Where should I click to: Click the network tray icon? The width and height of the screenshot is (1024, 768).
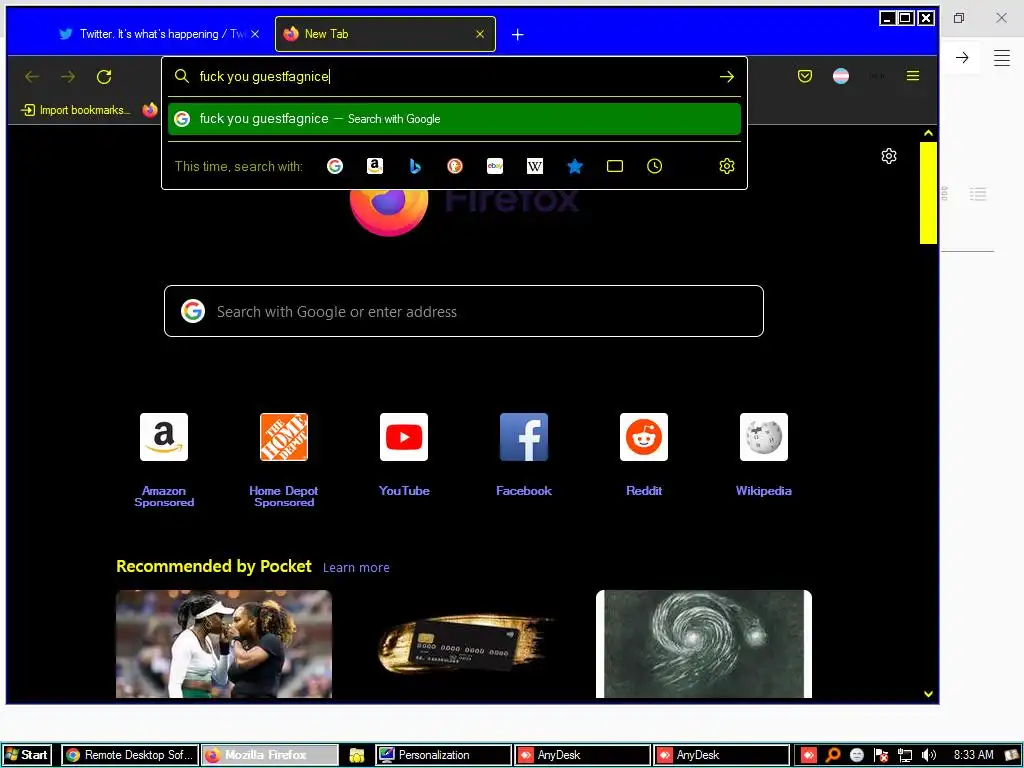click(904, 756)
